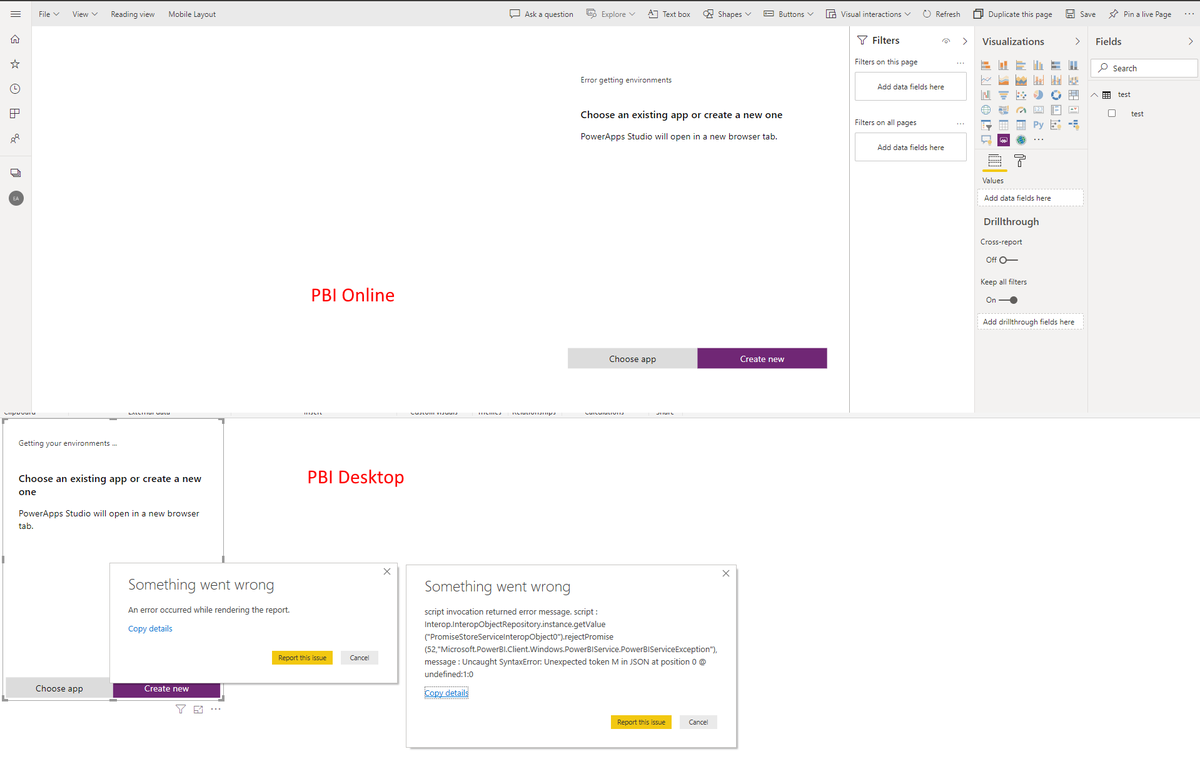Open the Format paint roller pane
This screenshot has height=779, width=1200.
[1020, 161]
